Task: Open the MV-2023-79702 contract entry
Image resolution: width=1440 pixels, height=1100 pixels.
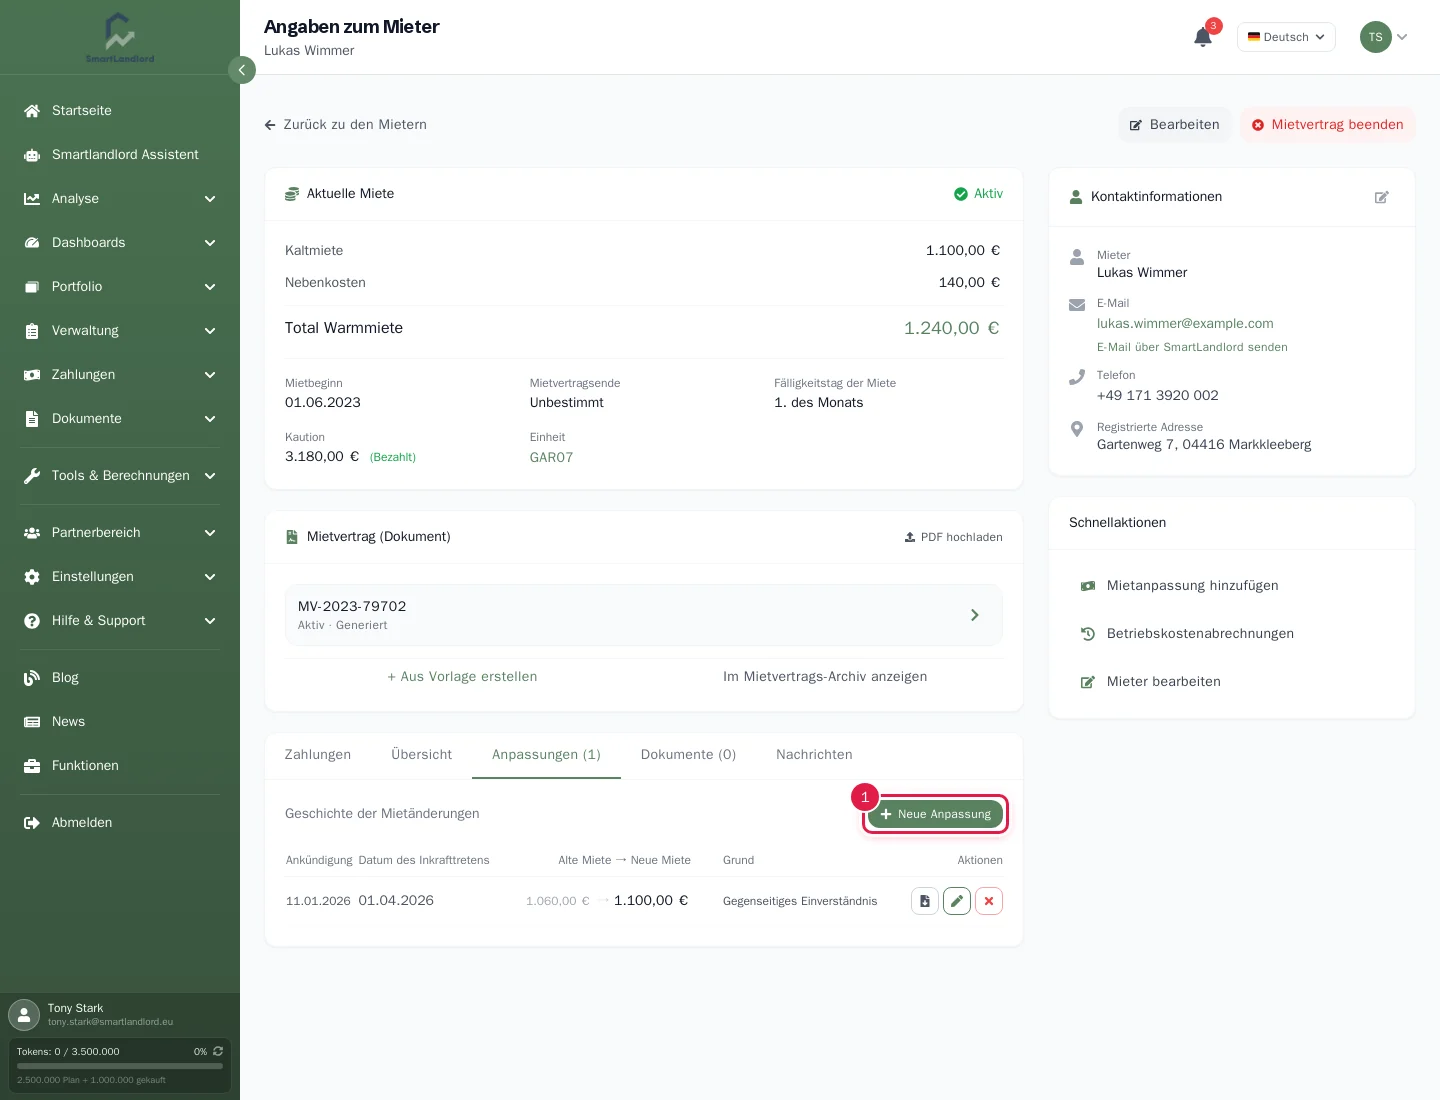Action: tap(644, 615)
